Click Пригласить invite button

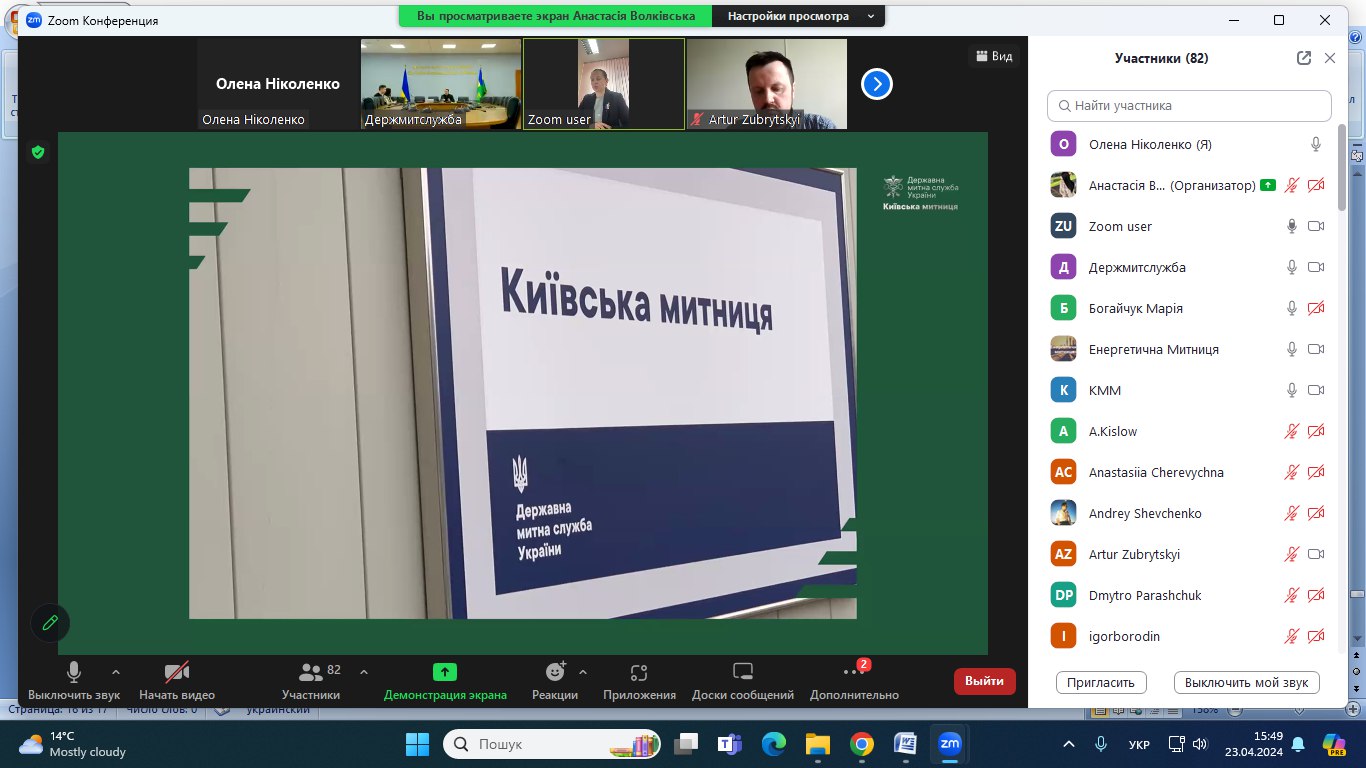click(x=1101, y=682)
